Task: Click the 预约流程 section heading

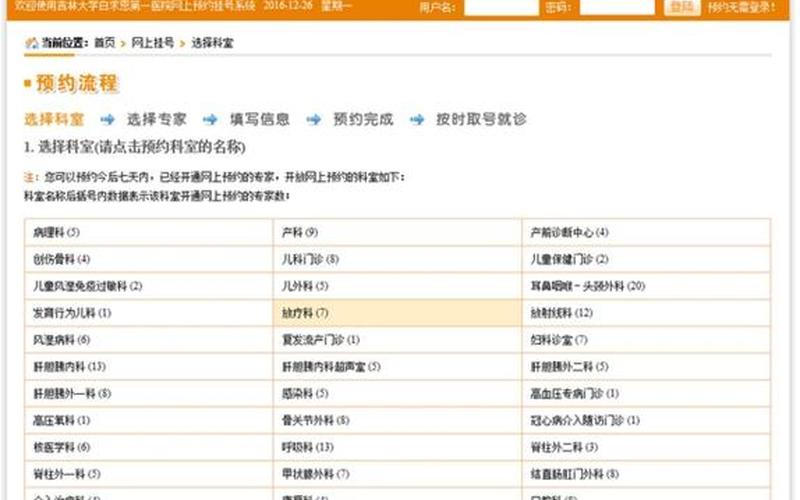Action: point(78,84)
